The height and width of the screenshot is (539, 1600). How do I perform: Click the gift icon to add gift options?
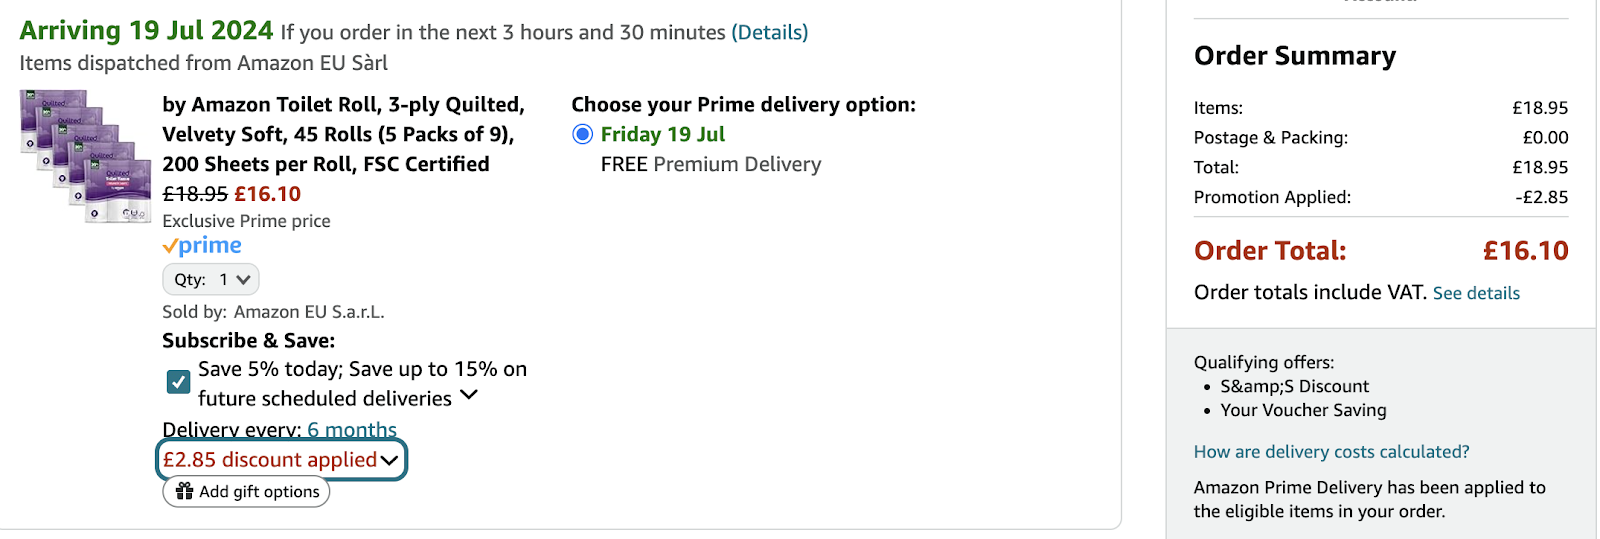coord(185,491)
